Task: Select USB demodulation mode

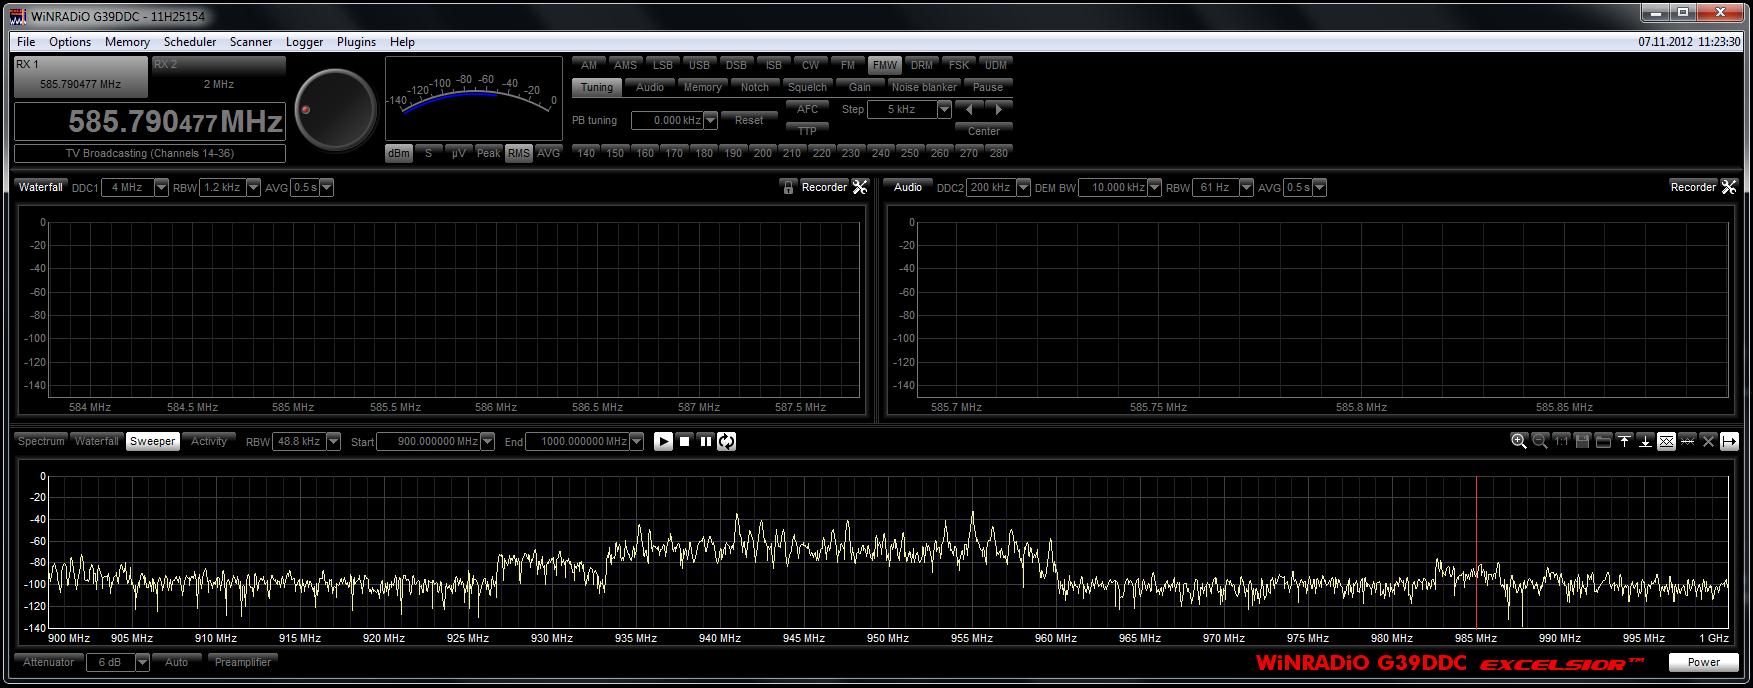Action: click(x=699, y=65)
